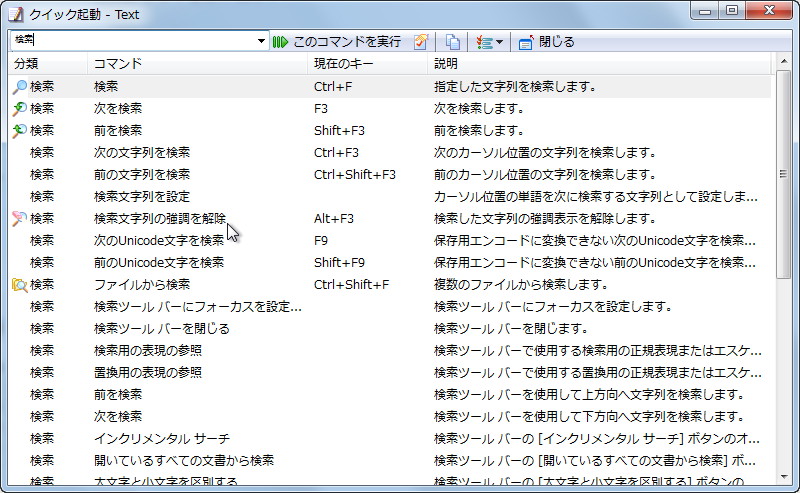Click the Ctrl+F3 key cell
Image resolution: width=800 pixels, height=493 pixels.
336,153
